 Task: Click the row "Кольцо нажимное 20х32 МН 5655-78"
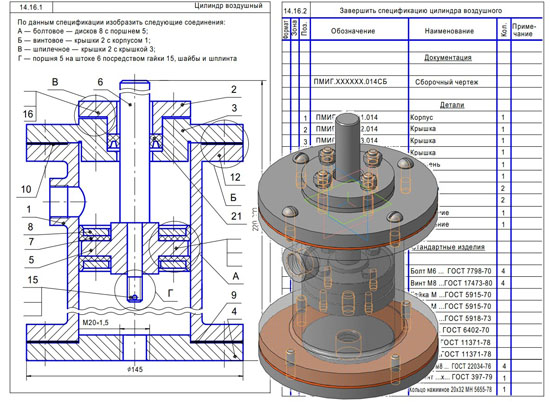451,390
